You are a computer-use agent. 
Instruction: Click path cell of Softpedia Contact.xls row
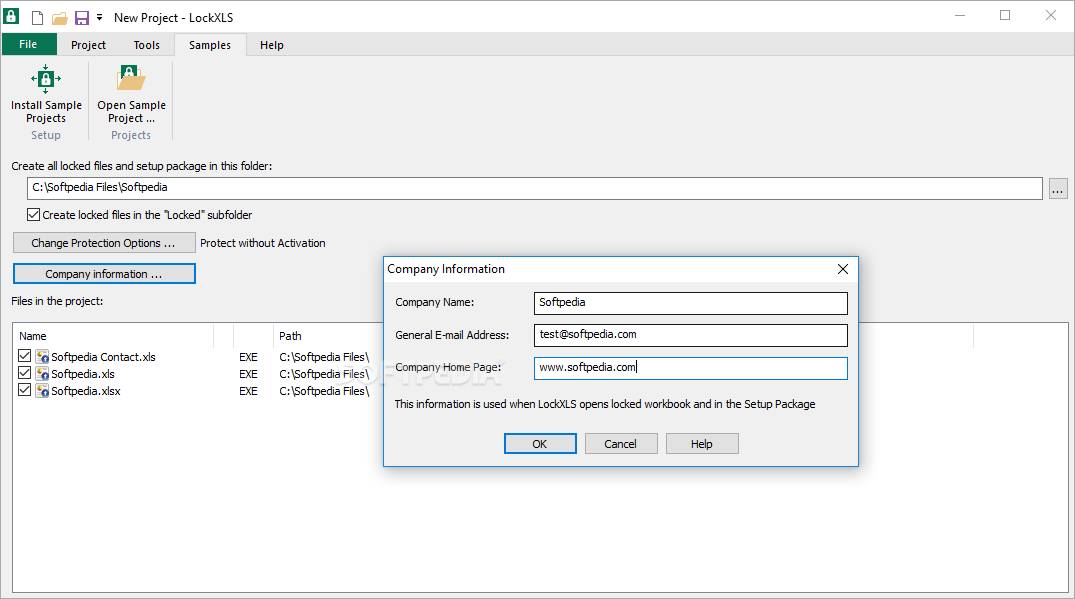click(324, 357)
